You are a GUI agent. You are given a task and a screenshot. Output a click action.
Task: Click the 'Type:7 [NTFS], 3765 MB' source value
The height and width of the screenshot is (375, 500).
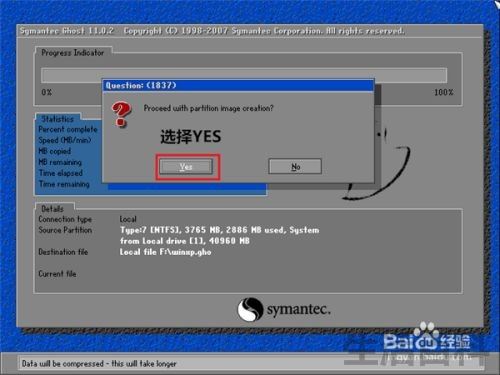coord(219,230)
